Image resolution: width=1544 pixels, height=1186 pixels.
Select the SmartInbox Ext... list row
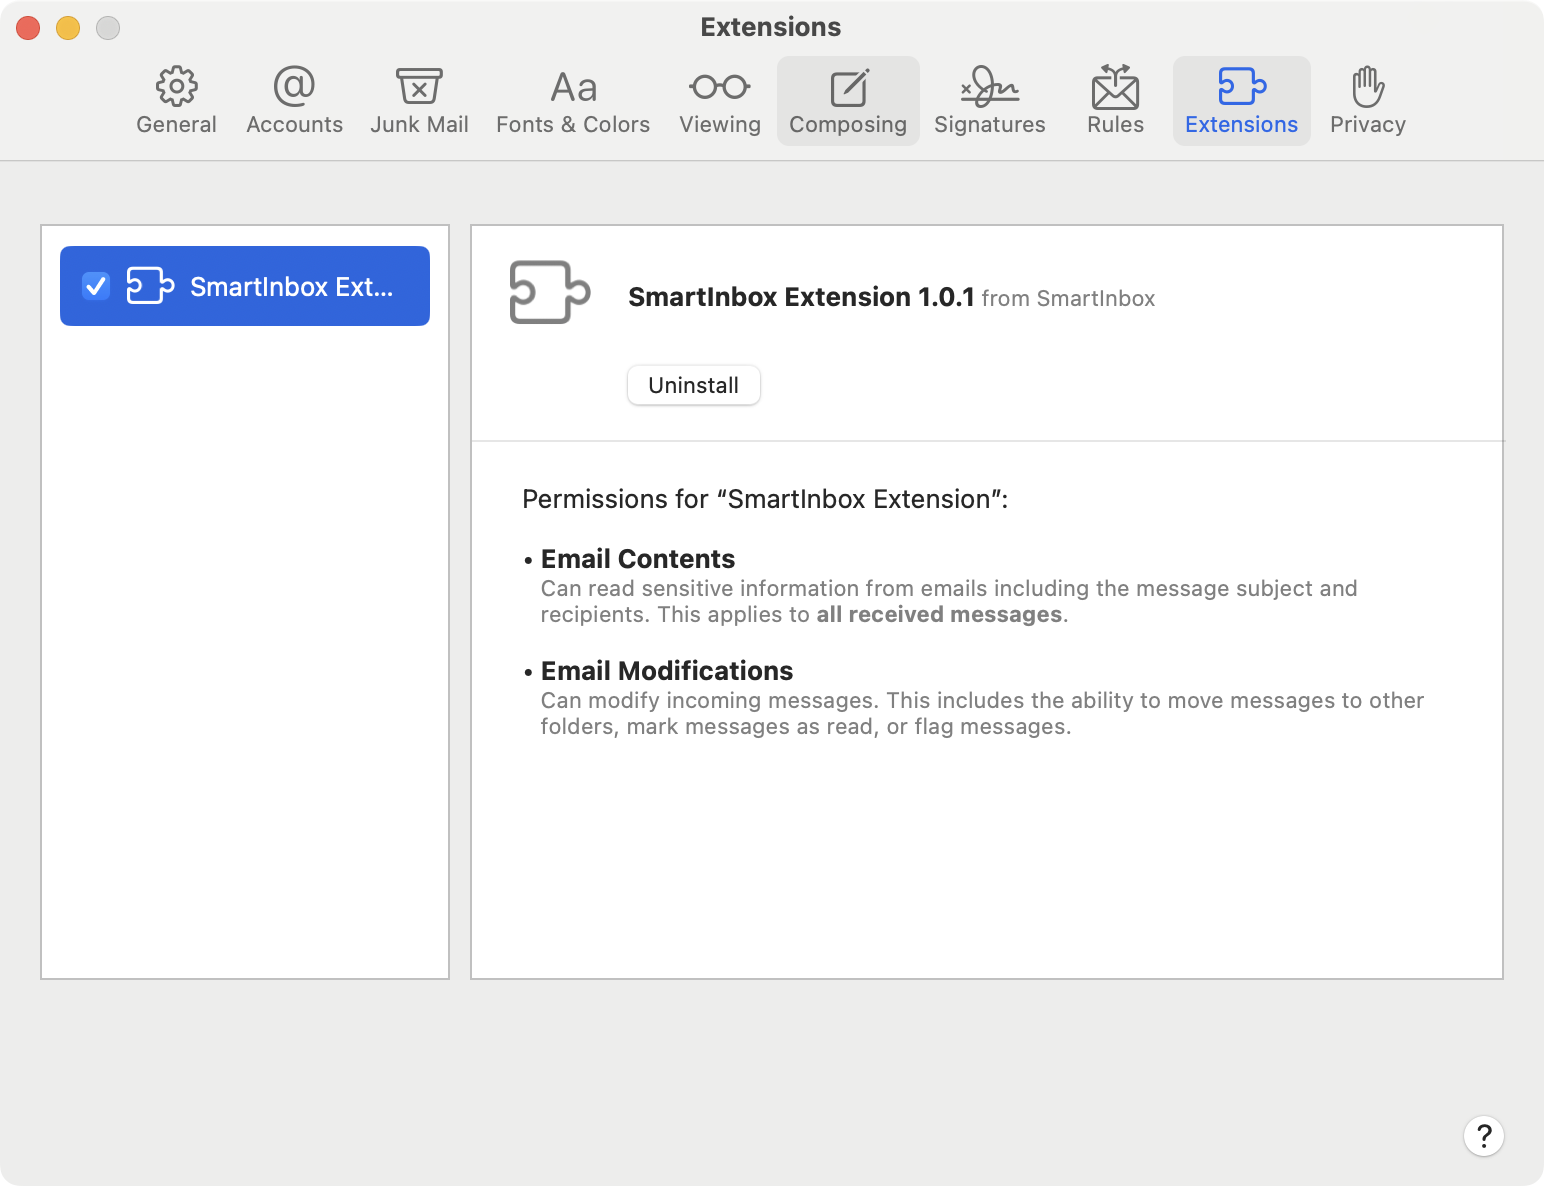pos(245,286)
